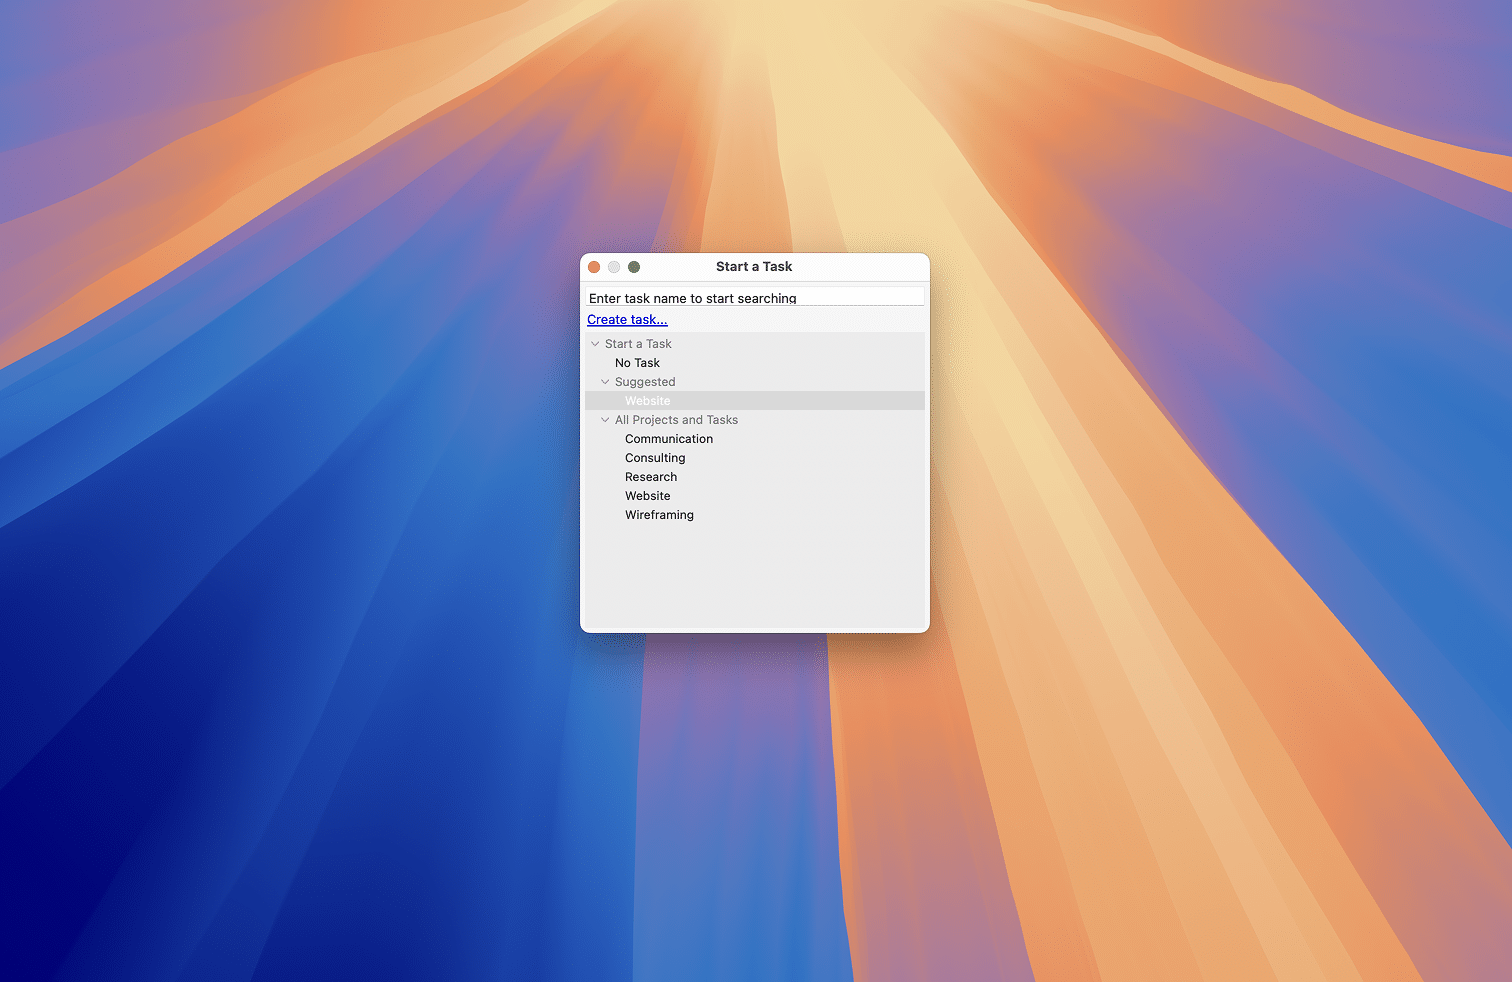Click the Start a Task tree heading
The width and height of the screenshot is (1512, 982).
pos(638,344)
